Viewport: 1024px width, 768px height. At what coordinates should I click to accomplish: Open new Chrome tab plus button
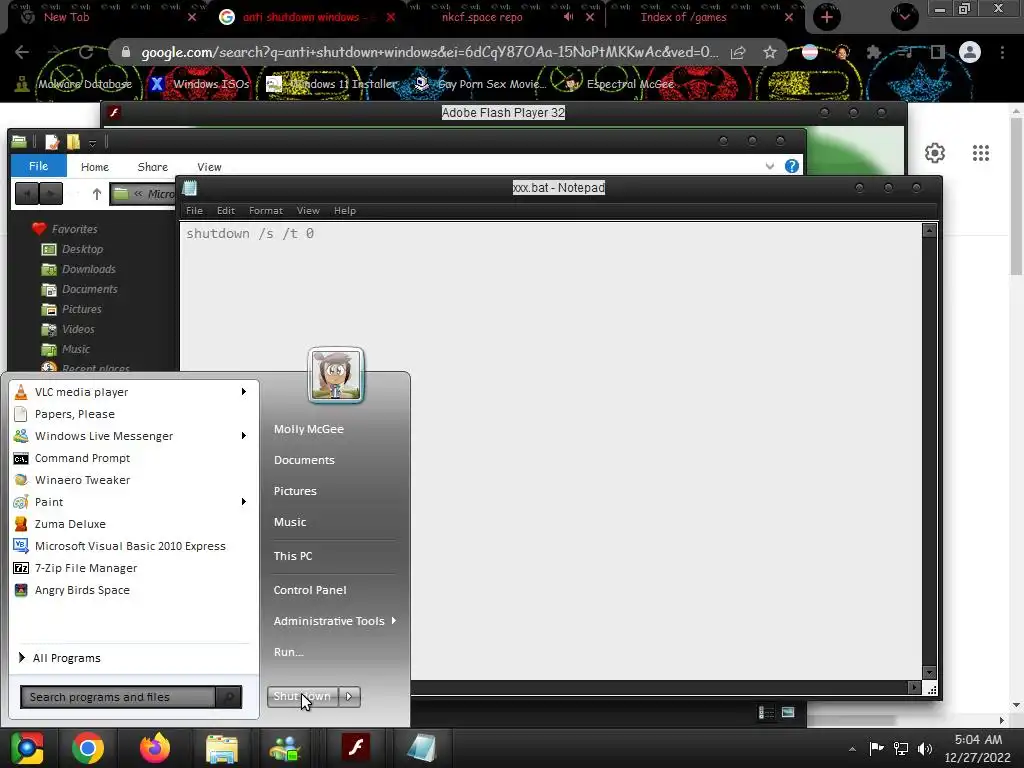827,17
